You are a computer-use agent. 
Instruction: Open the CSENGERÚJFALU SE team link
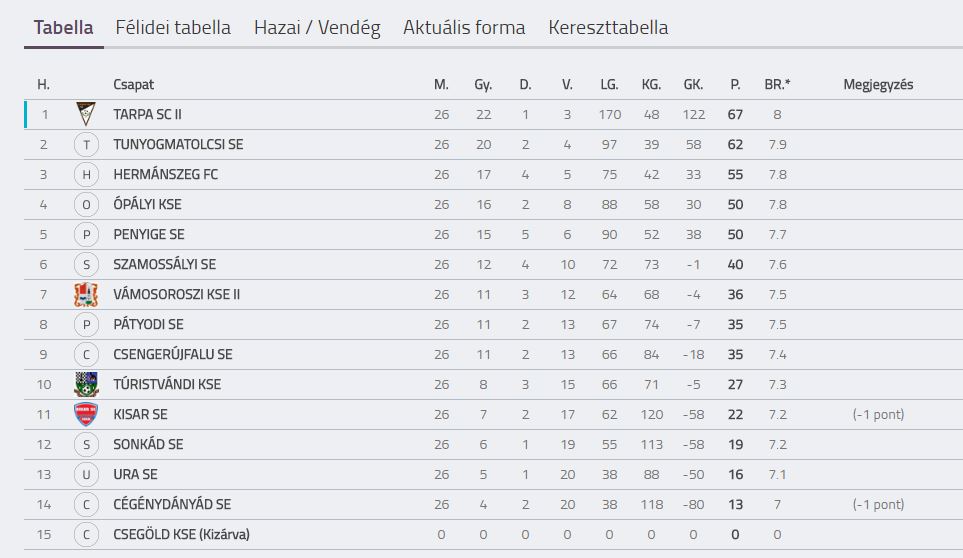point(173,355)
